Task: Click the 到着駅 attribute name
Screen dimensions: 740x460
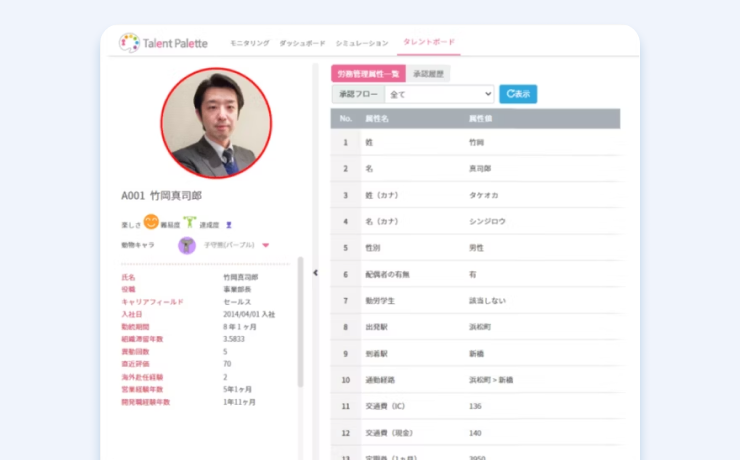Action: [x=377, y=354]
